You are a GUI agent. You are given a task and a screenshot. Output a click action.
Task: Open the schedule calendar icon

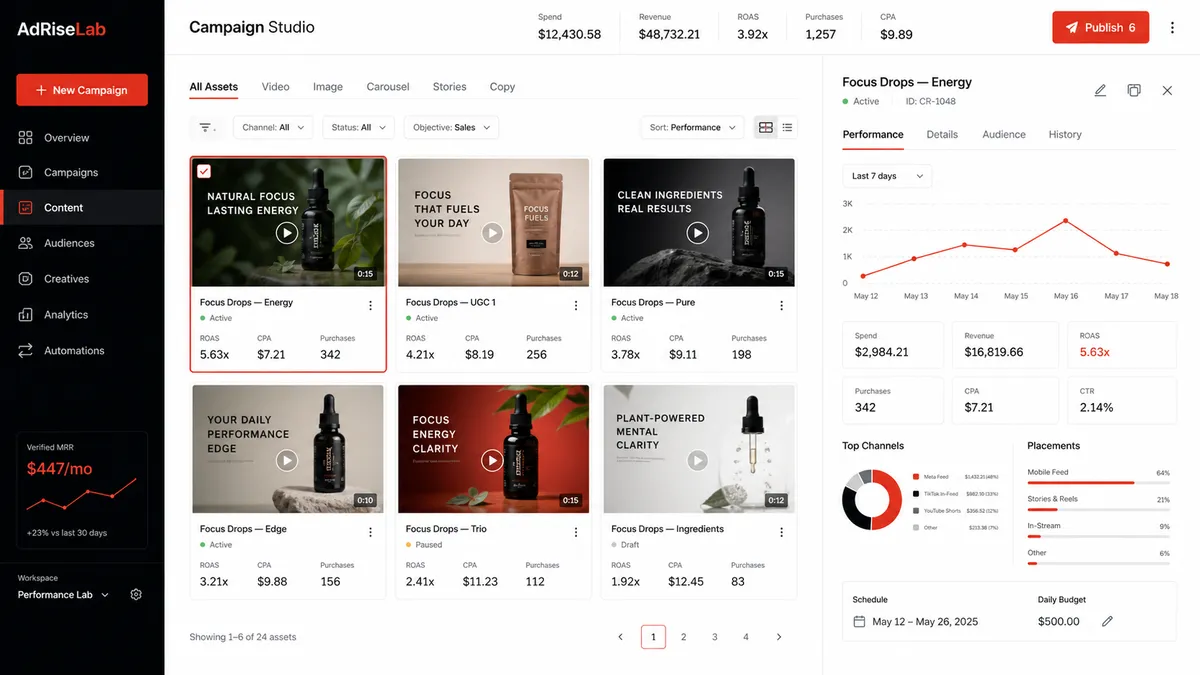pos(859,621)
